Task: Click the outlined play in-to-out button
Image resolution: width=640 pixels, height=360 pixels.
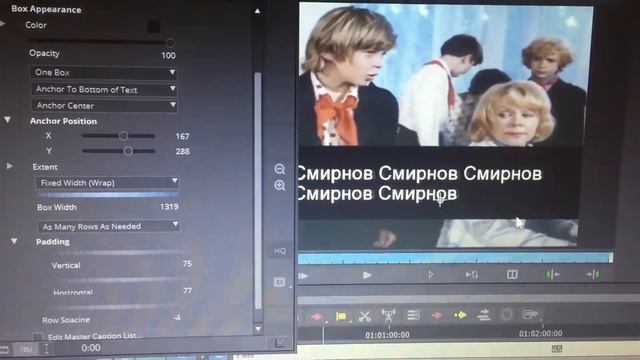Action: coord(431,275)
